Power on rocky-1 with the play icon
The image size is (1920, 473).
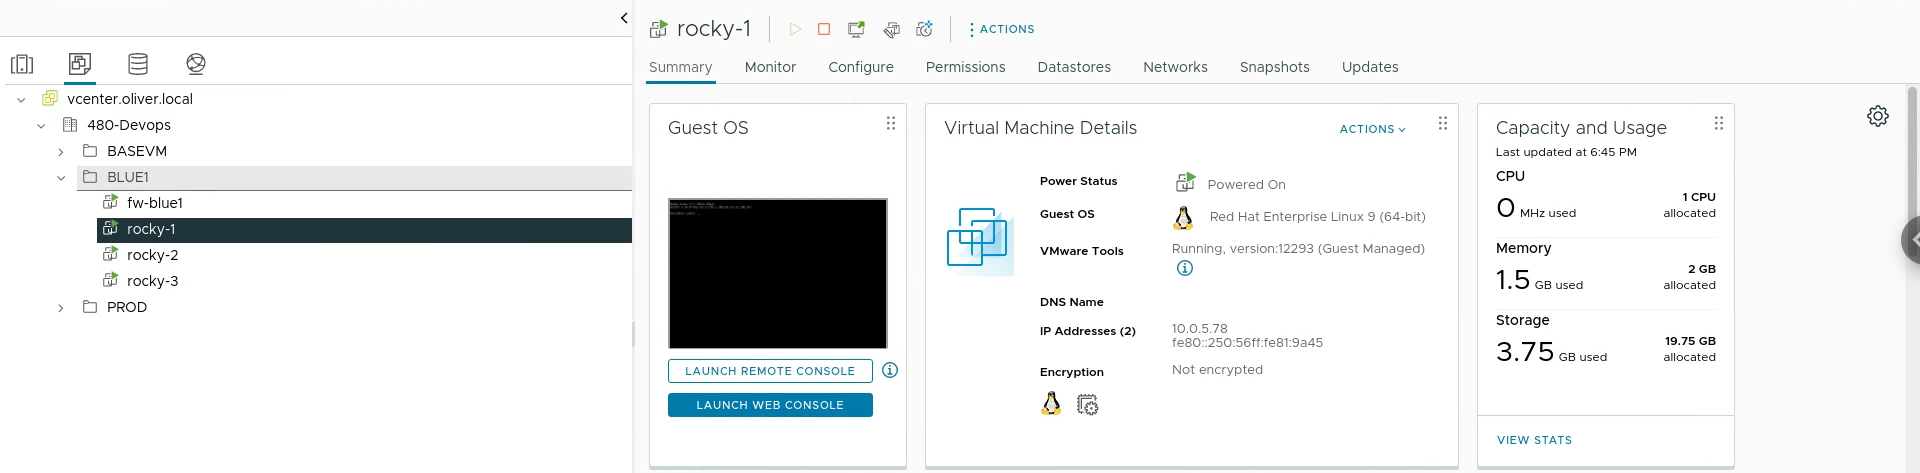(795, 29)
